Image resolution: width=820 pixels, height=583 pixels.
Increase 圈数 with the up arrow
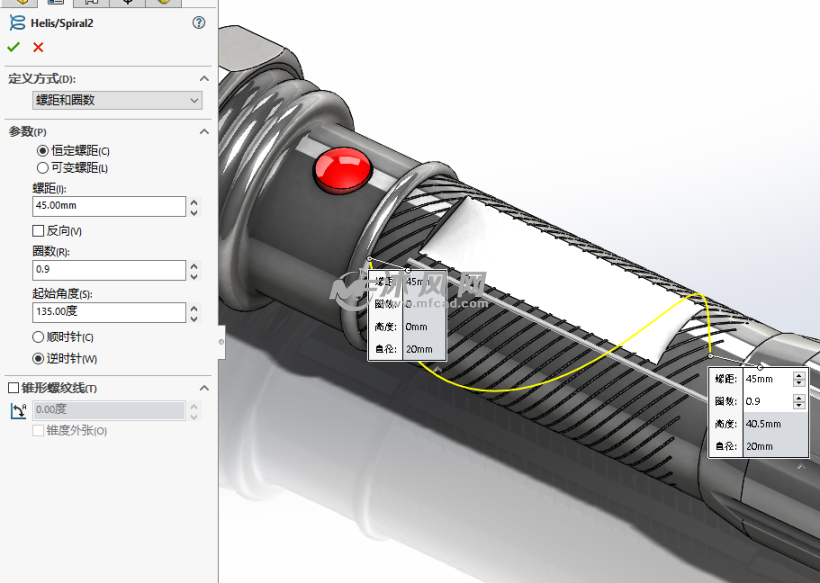pyautogui.click(x=195, y=266)
